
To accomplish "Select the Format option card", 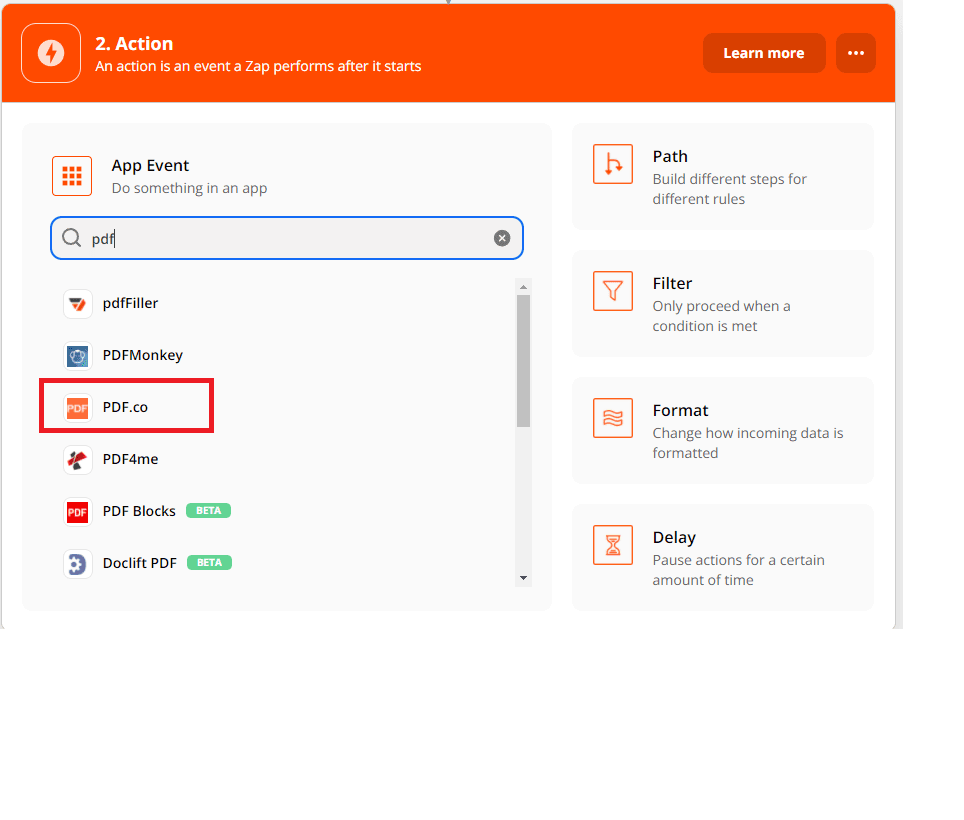I will tap(722, 430).
